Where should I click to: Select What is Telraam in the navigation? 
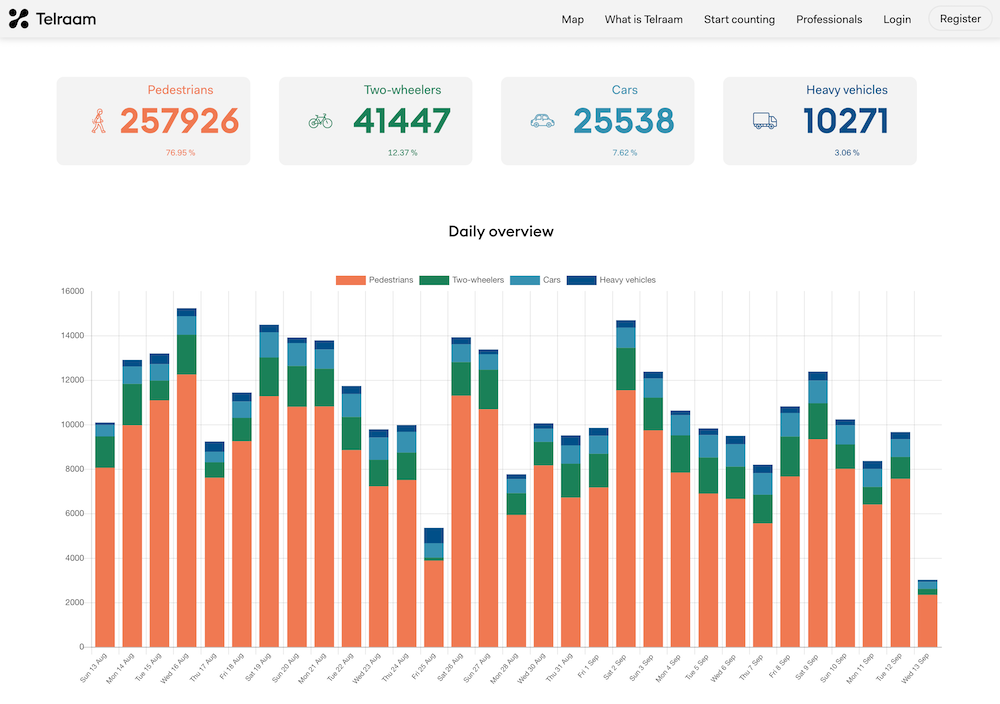click(643, 19)
